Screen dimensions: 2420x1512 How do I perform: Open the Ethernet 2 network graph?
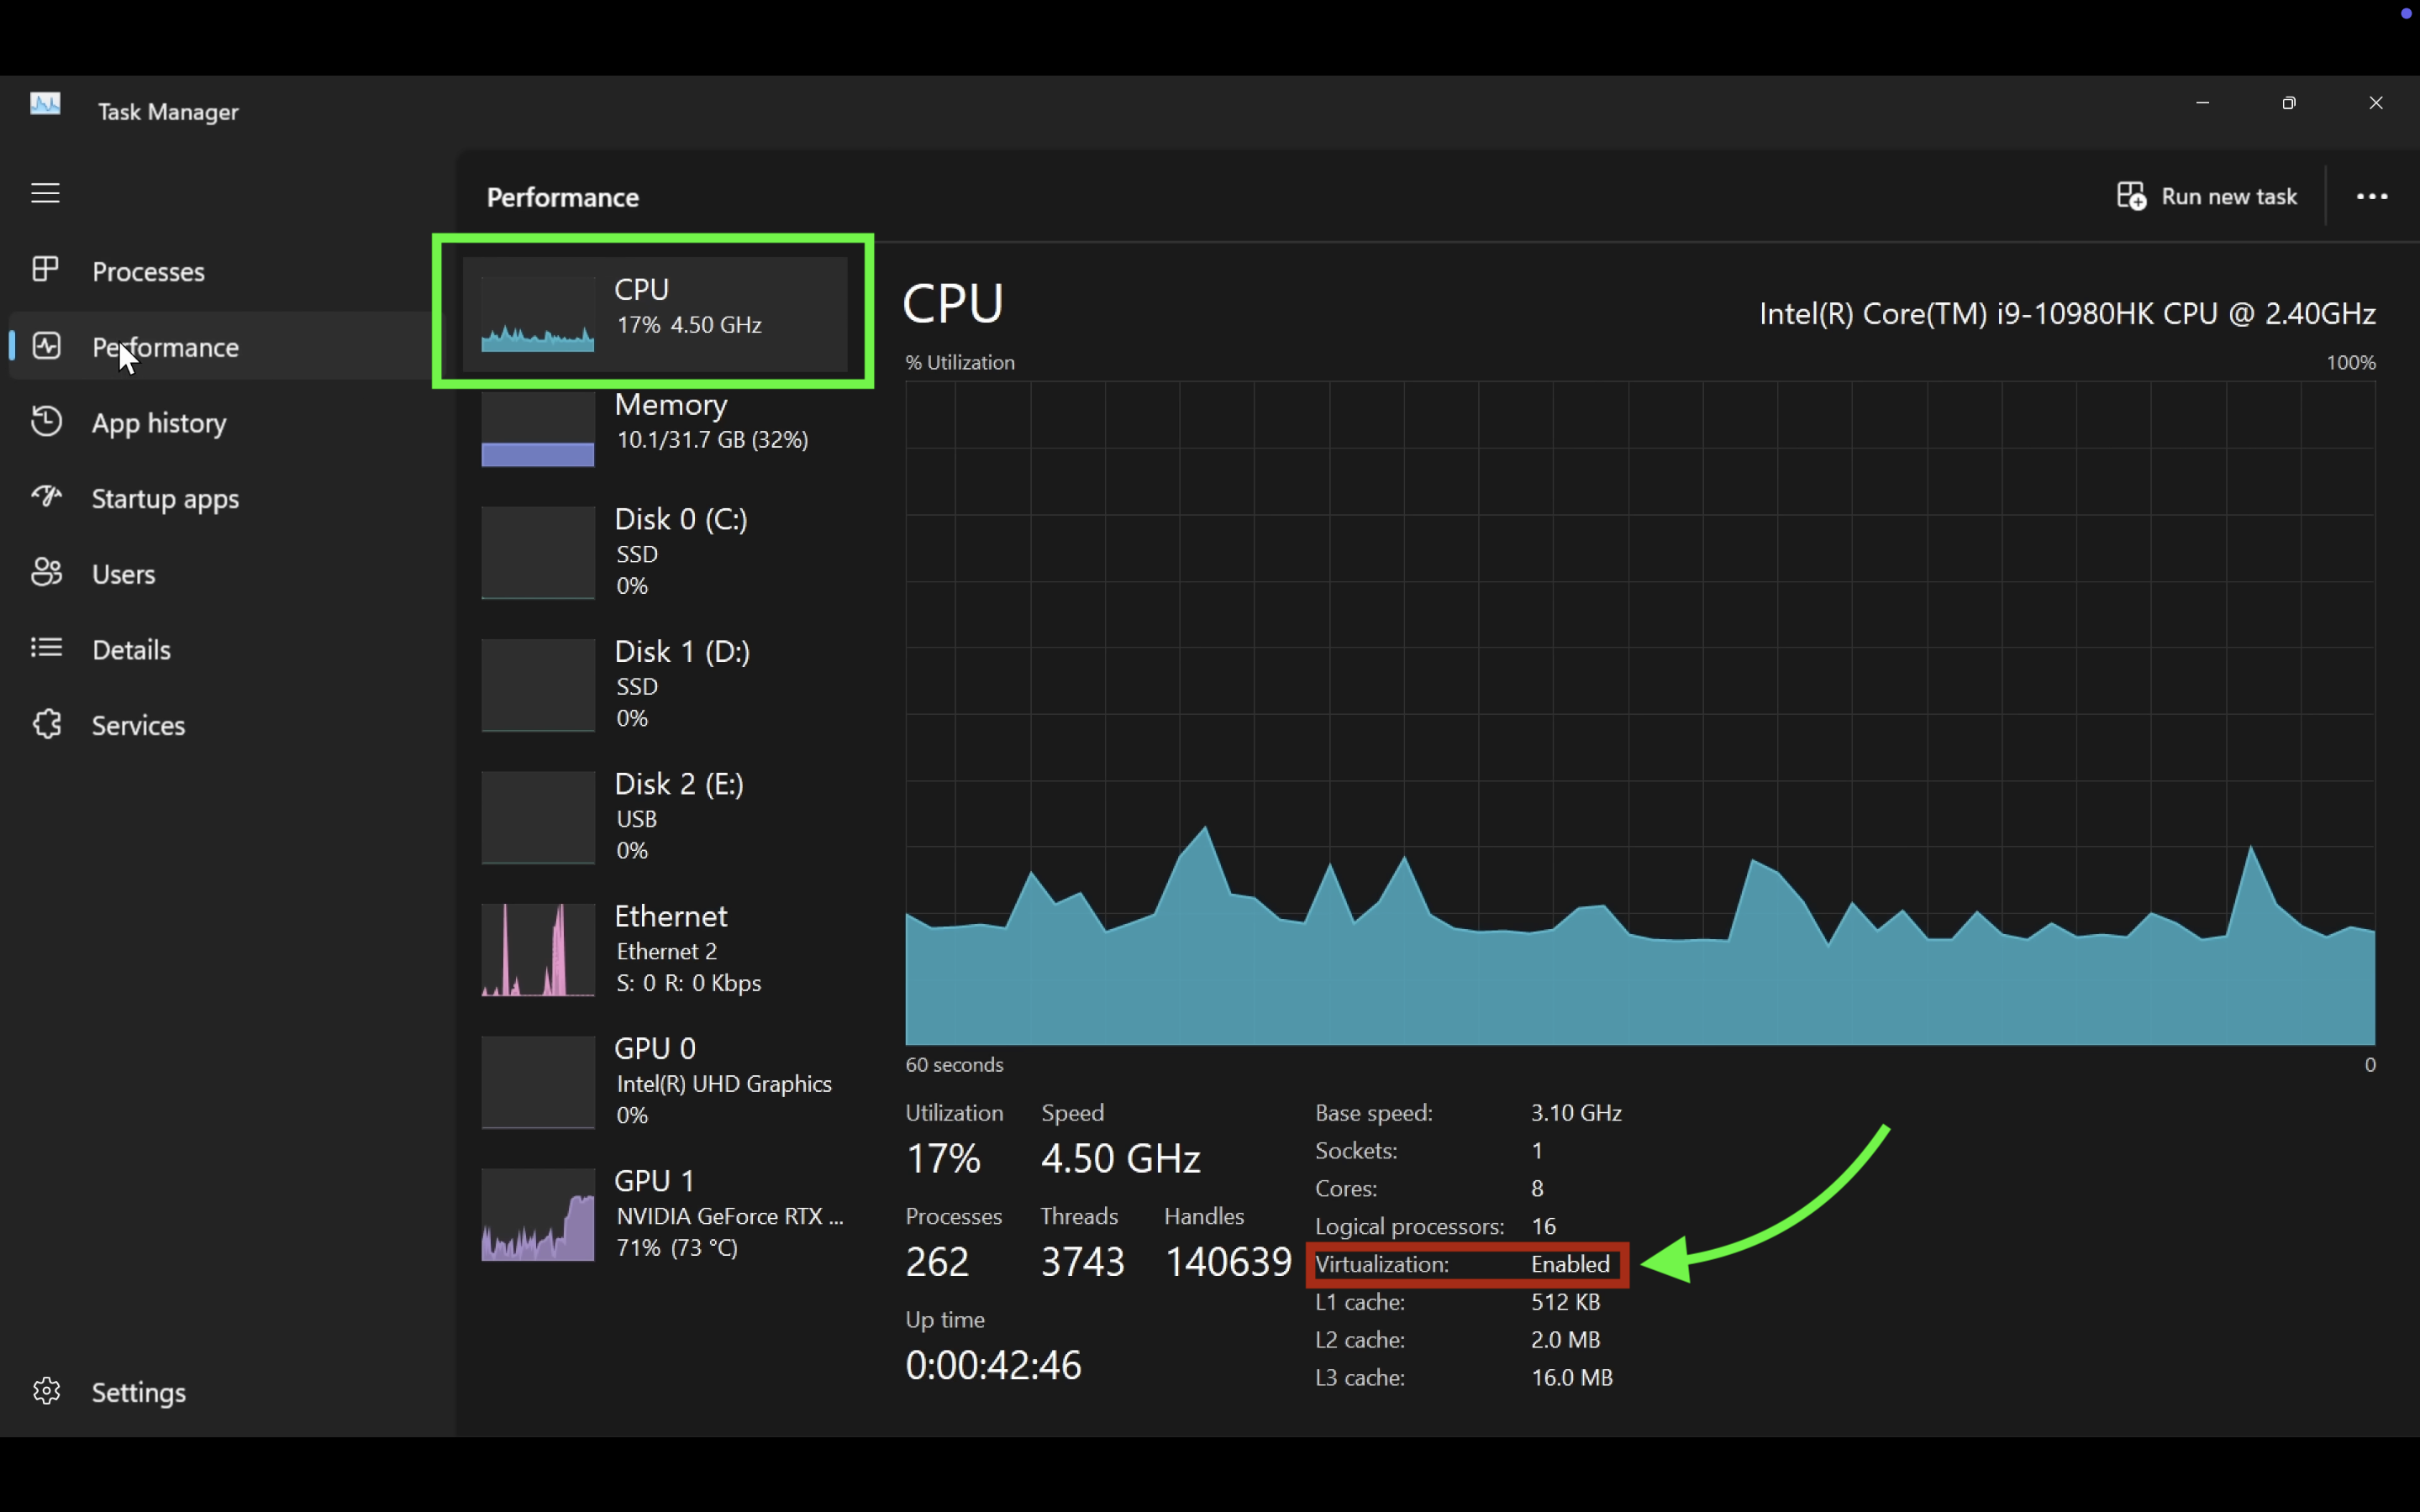point(660,948)
